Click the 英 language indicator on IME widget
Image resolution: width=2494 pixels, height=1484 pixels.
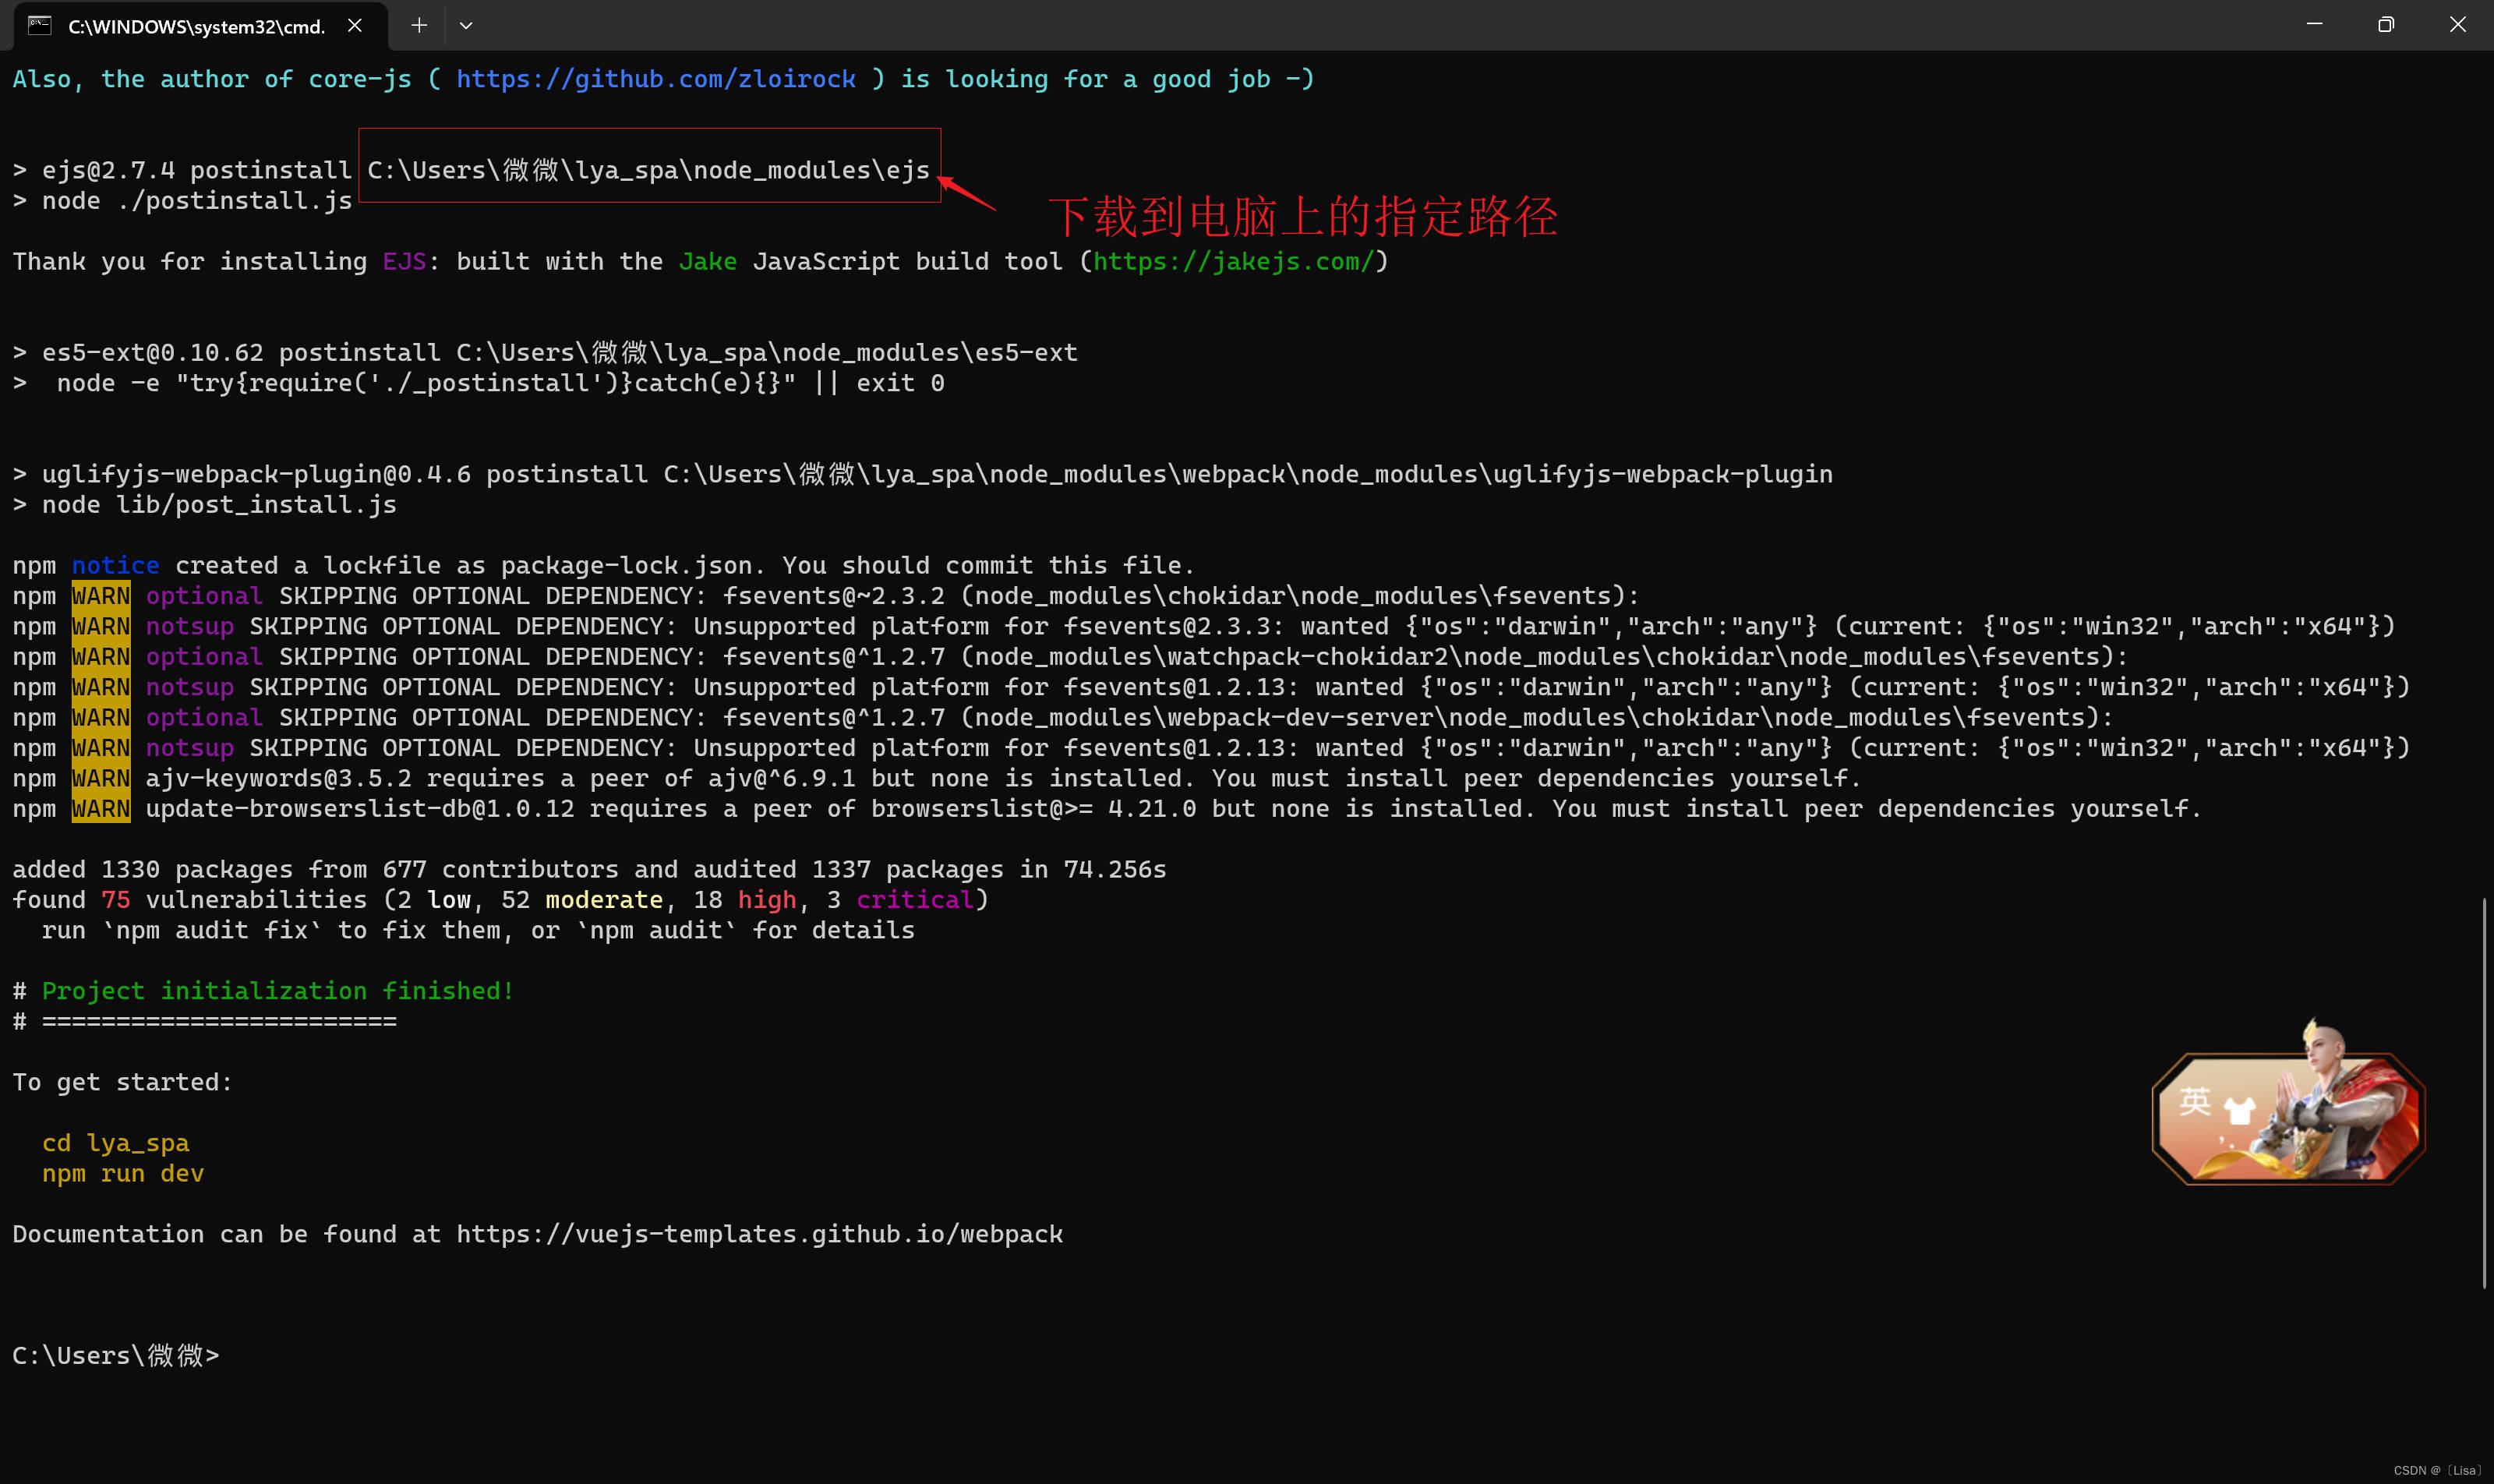pyautogui.click(x=2195, y=1102)
